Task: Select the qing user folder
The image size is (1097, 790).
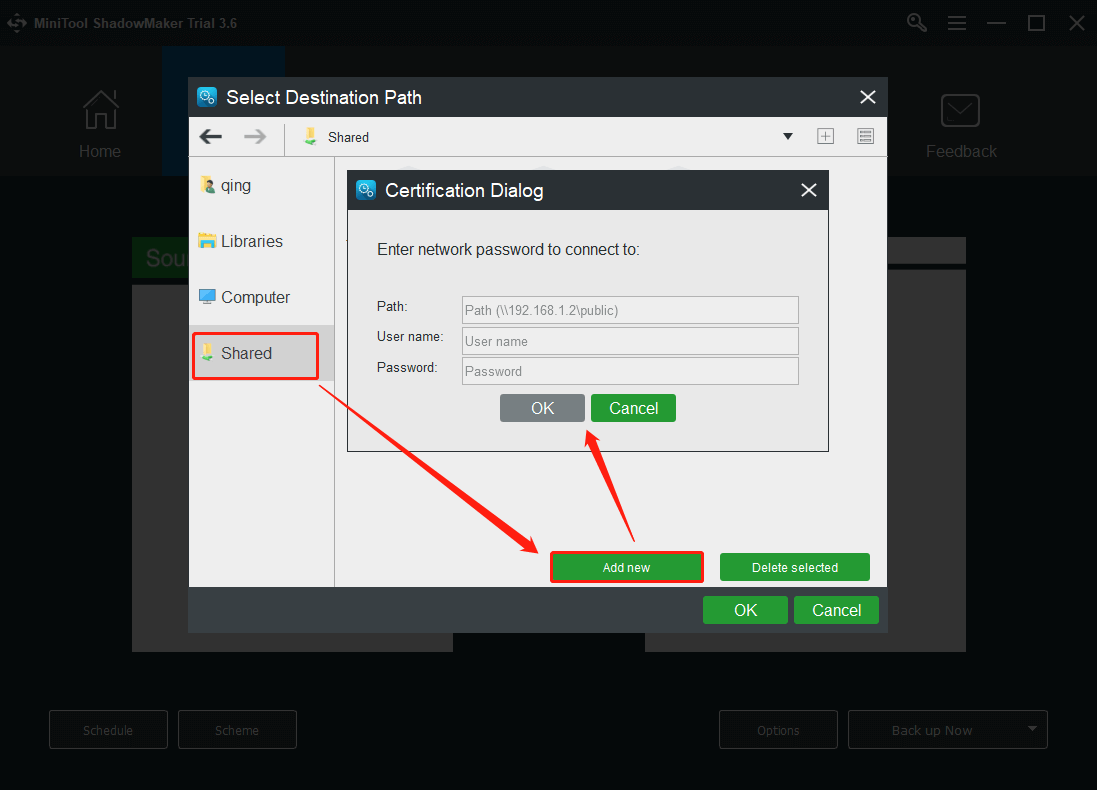Action: coord(262,185)
